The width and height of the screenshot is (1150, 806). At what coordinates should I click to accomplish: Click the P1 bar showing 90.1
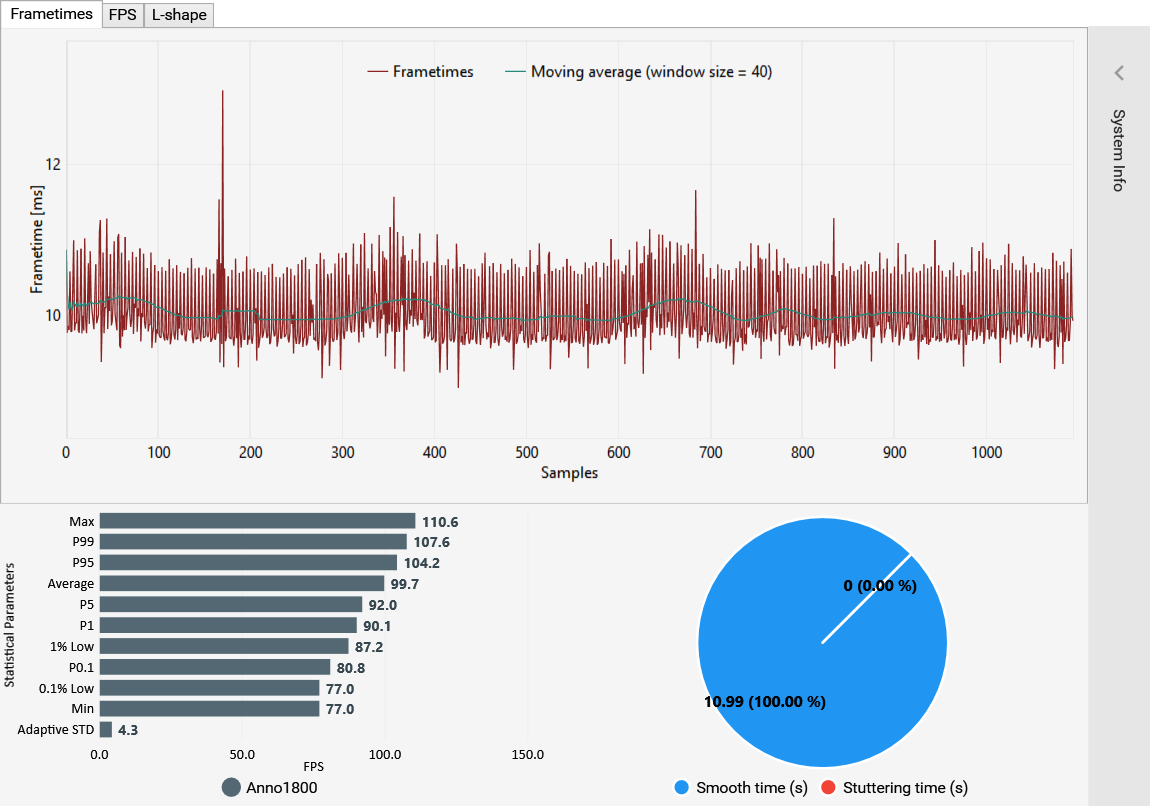[x=228, y=625]
